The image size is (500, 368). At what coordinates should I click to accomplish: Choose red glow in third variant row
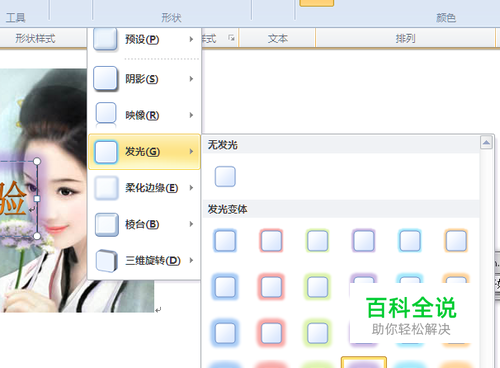tap(271, 333)
